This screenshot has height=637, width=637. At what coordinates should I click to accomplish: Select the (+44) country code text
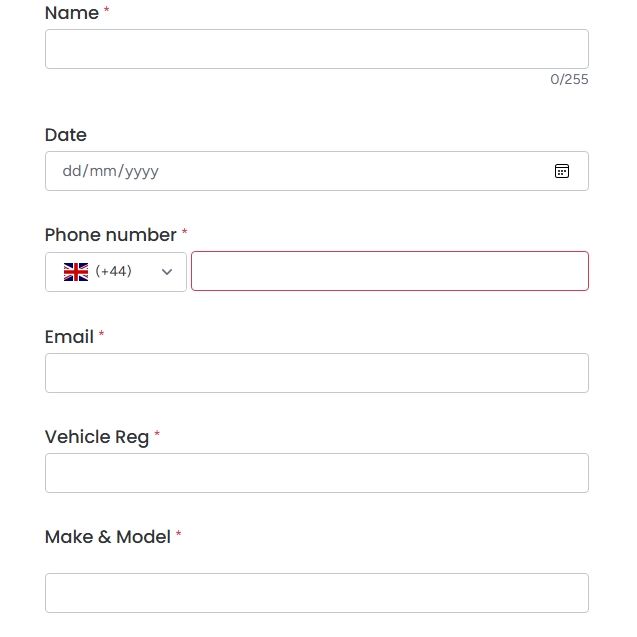pos(113,271)
